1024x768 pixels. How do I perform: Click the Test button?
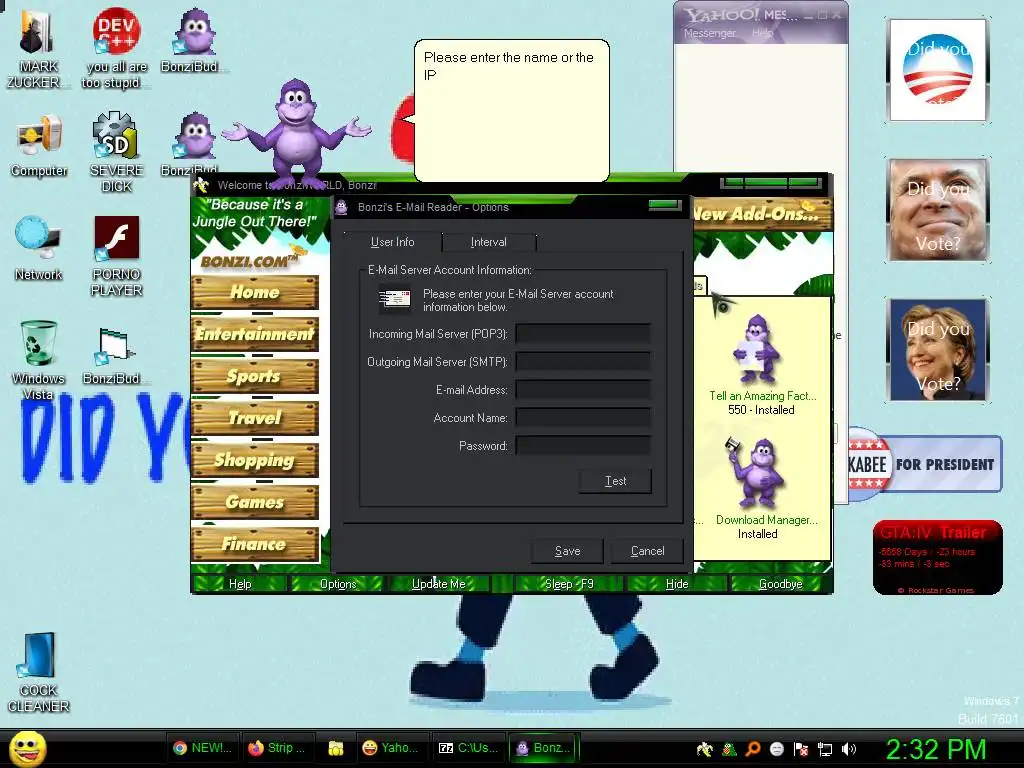[615, 481]
